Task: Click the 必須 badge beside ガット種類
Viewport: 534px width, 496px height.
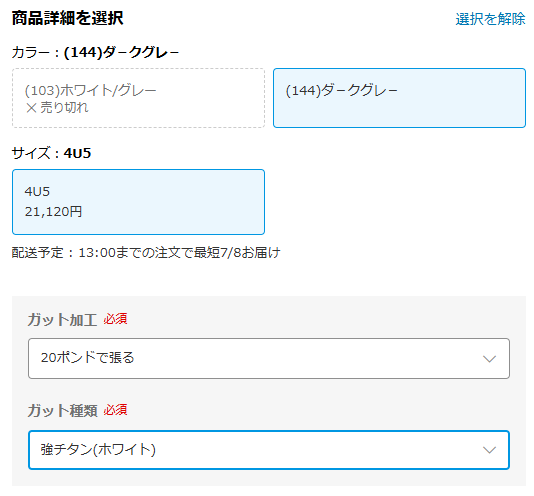Action: pos(115,410)
